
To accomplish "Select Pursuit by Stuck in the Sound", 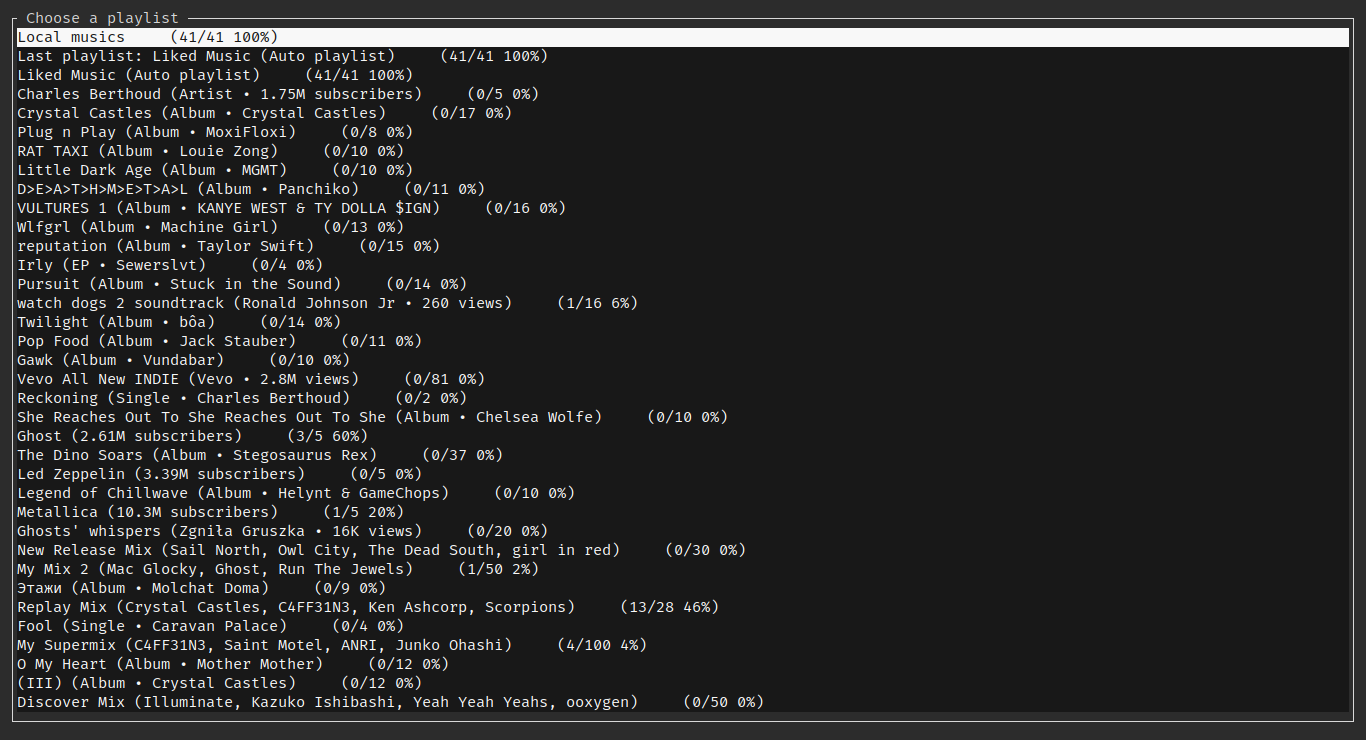I will coord(683,284).
